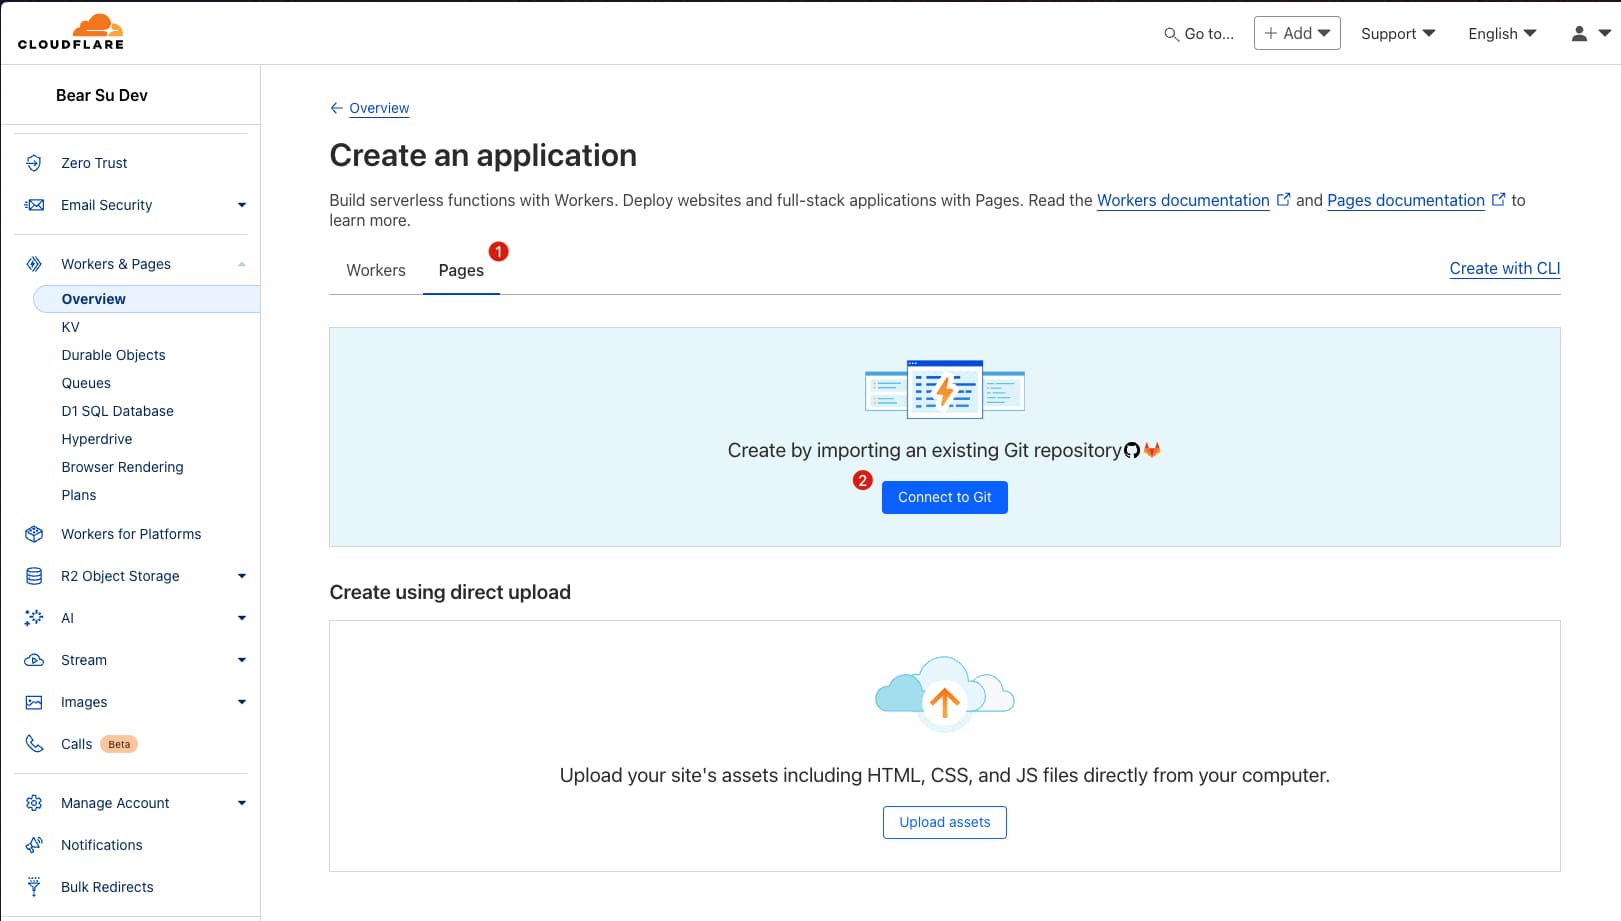The width and height of the screenshot is (1621, 921).
Task: Click the Workers & Pages diamond icon
Action: [34, 264]
